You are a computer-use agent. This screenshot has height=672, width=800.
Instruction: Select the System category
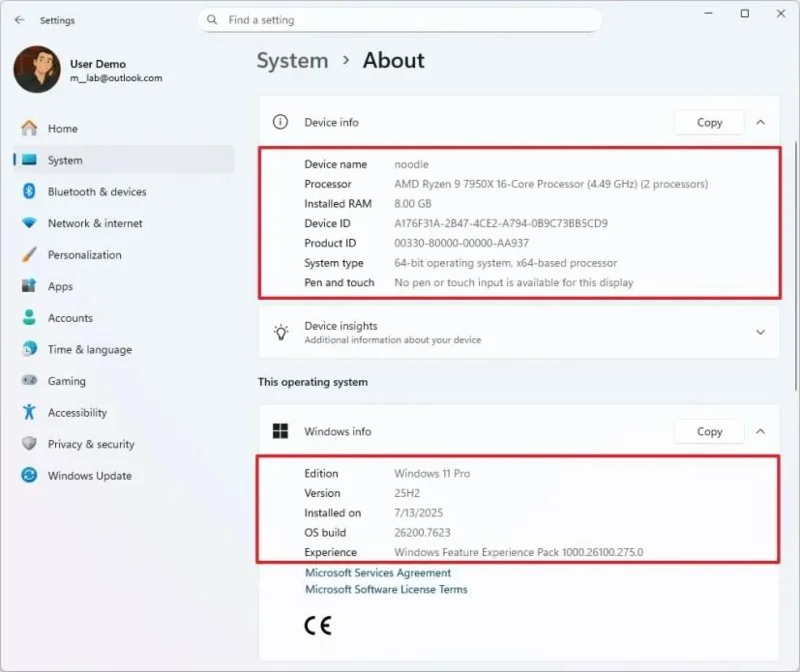coord(123,160)
